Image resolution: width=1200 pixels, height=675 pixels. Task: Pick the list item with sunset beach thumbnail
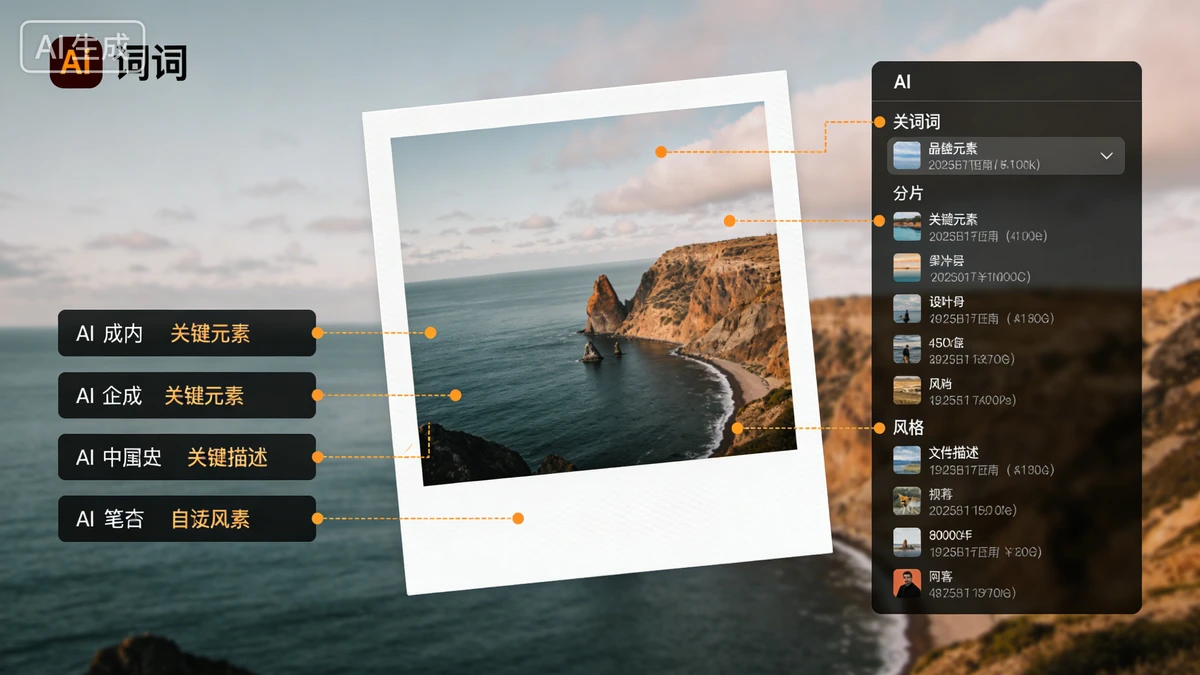[907, 268]
